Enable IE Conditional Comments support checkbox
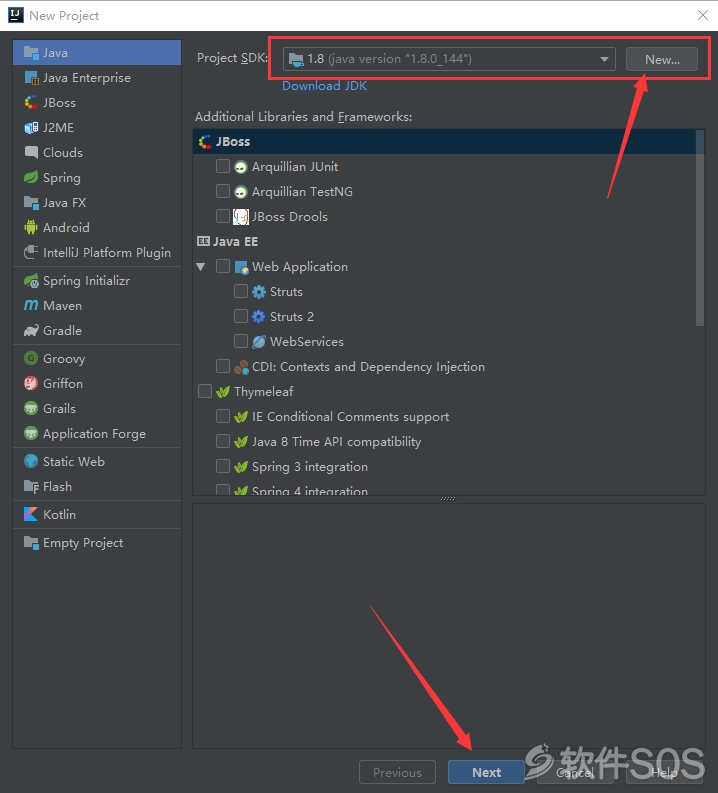Screen dimensions: 718x793 click(223, 416)
